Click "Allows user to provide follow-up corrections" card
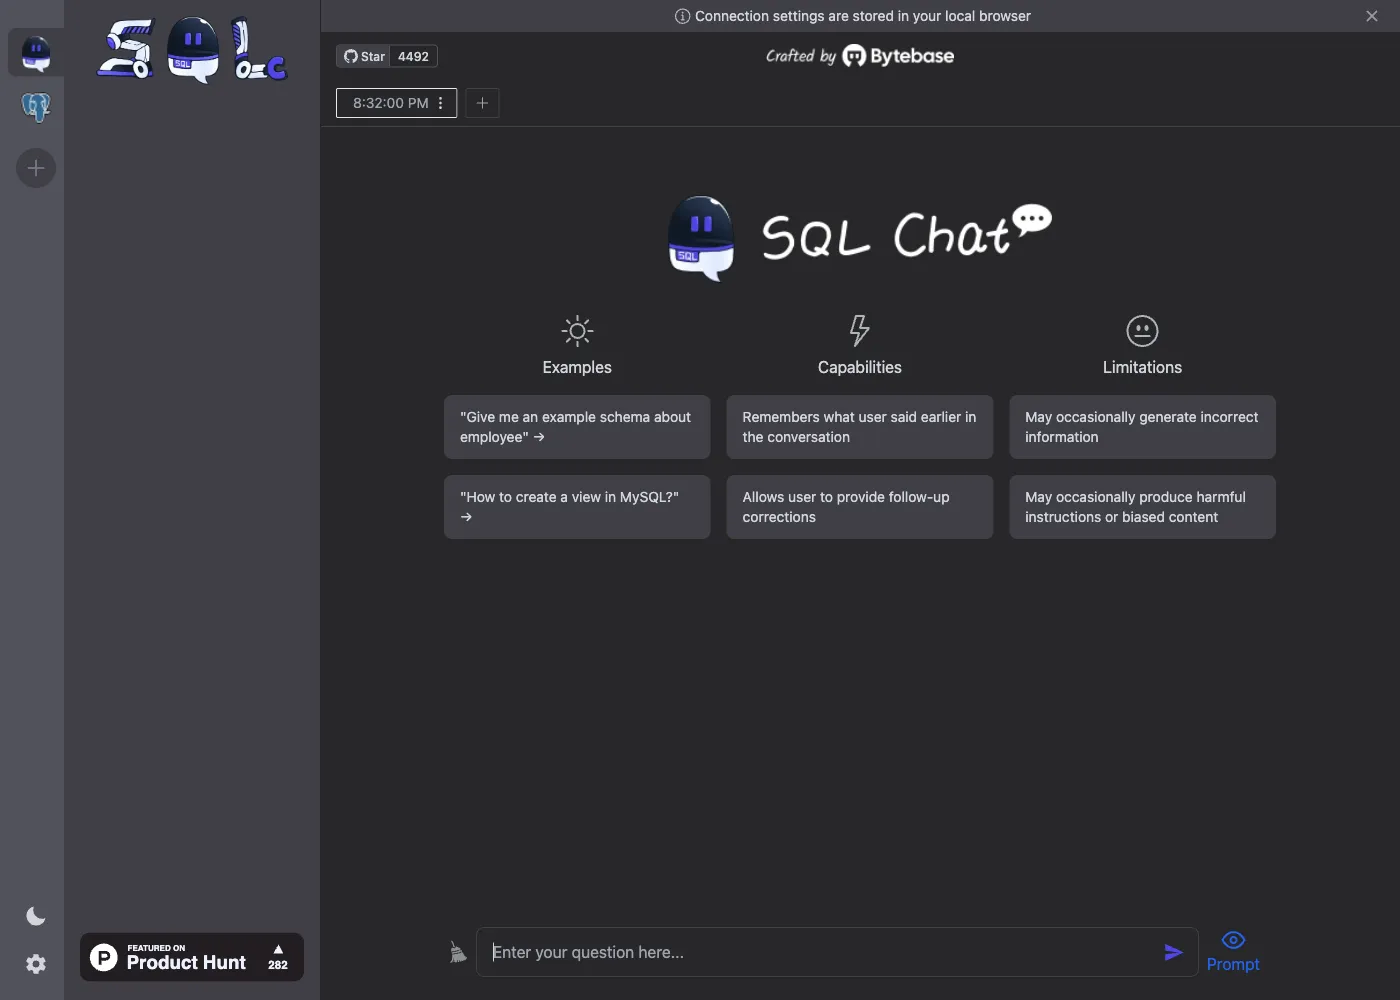Viewport: 1400px width, 1000px height. [860, 507]
